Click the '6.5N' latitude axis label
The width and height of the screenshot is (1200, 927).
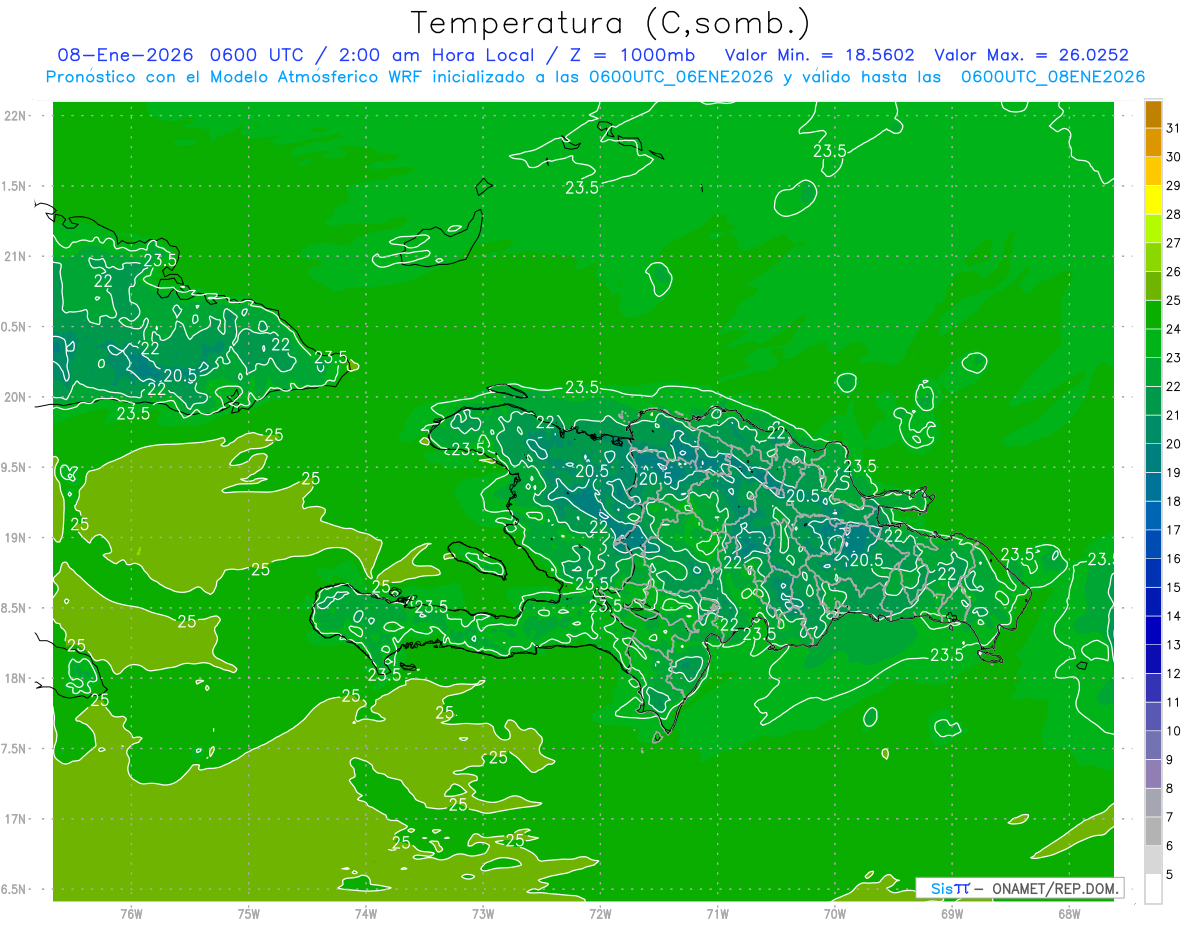point(15,889)
